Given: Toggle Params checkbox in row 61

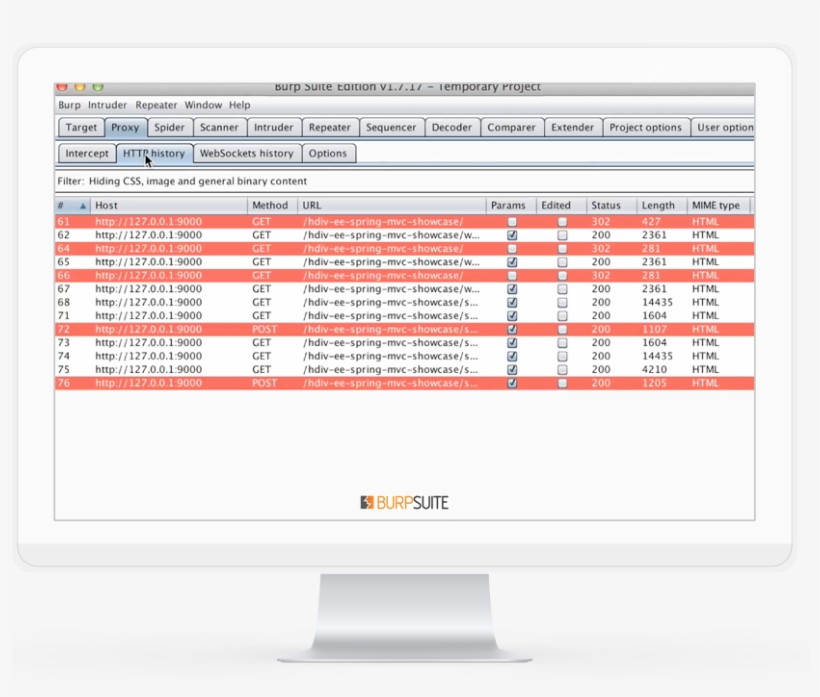Looking at the screenshot, I should [512, 222].
